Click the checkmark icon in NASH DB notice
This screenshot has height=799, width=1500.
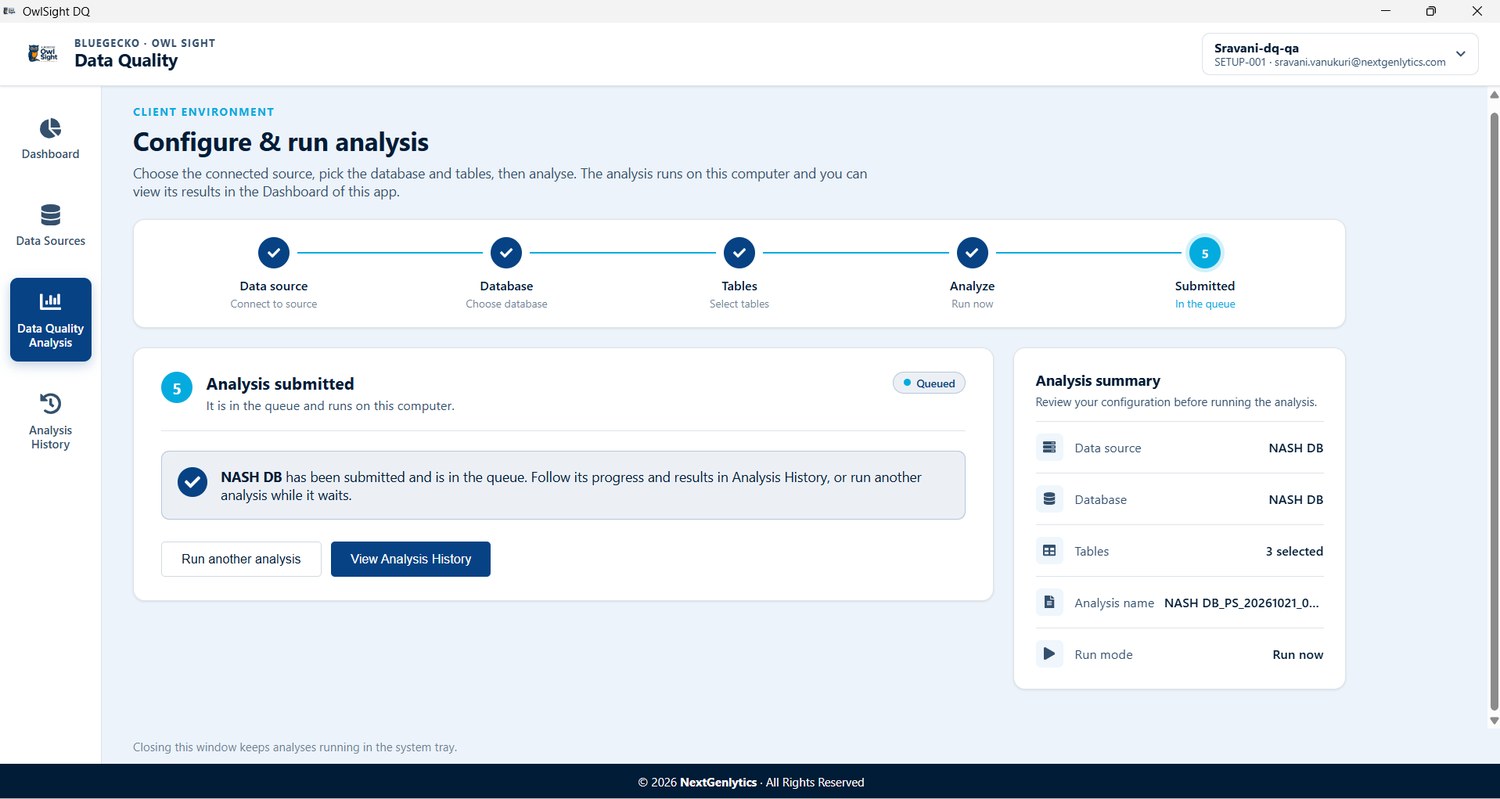(x=192, y=482)
